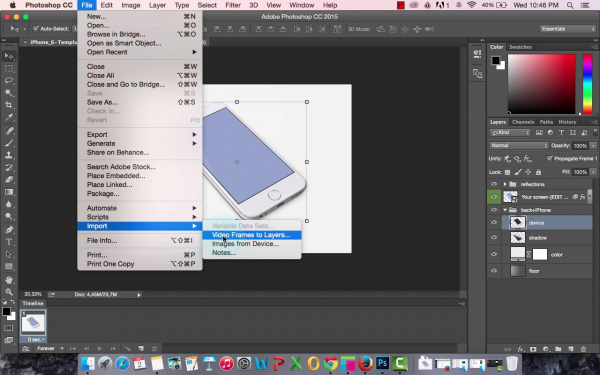The width and height of the screenshot is (600, 375).
Task: Click the tween animation frames icon
Action: coord(127,349)
